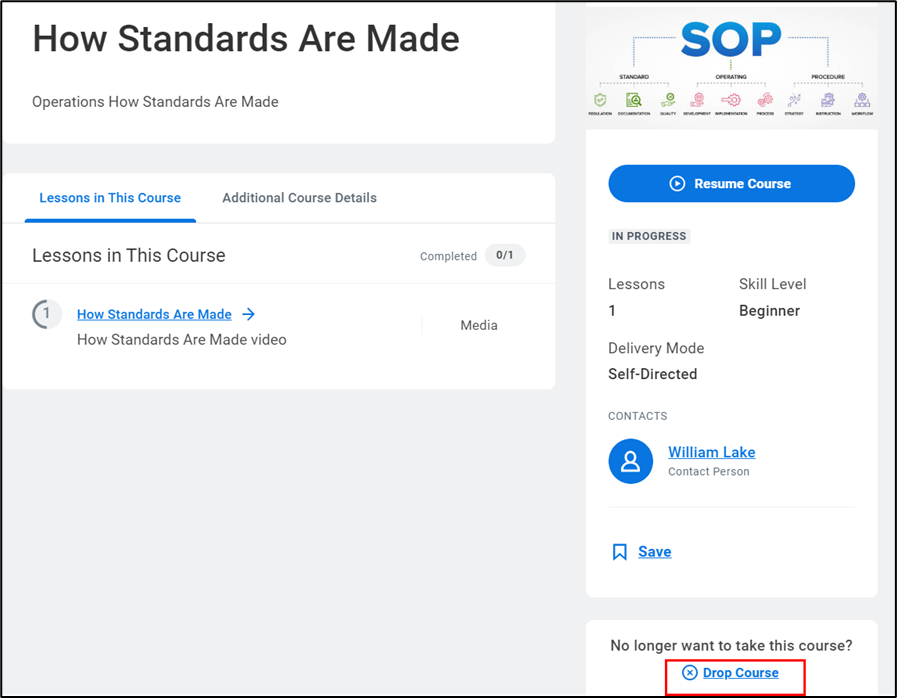Open the How Standards Are Made lesson link
This screenshot has width=897, height=698.
click(154, 314)
